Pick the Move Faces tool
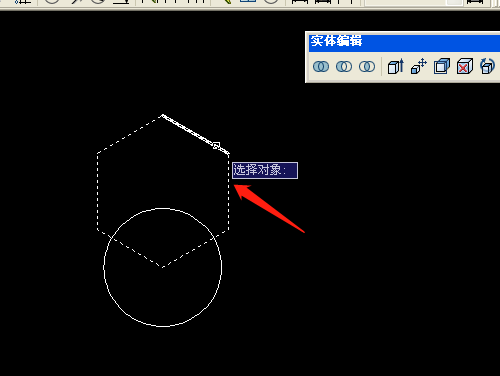500x376 pixels. tap(419, 66)
